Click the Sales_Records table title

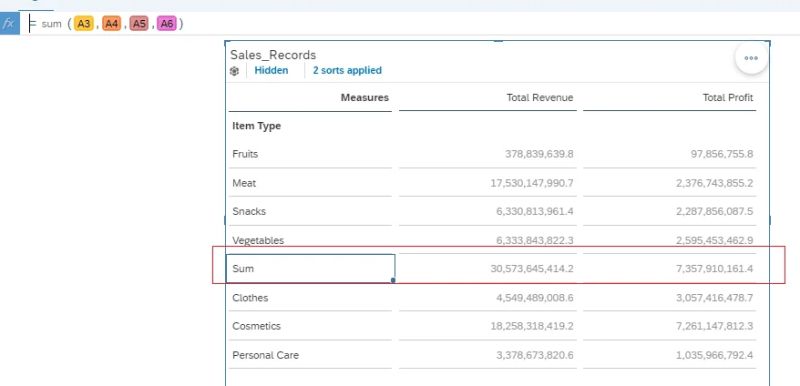point(273,55)
